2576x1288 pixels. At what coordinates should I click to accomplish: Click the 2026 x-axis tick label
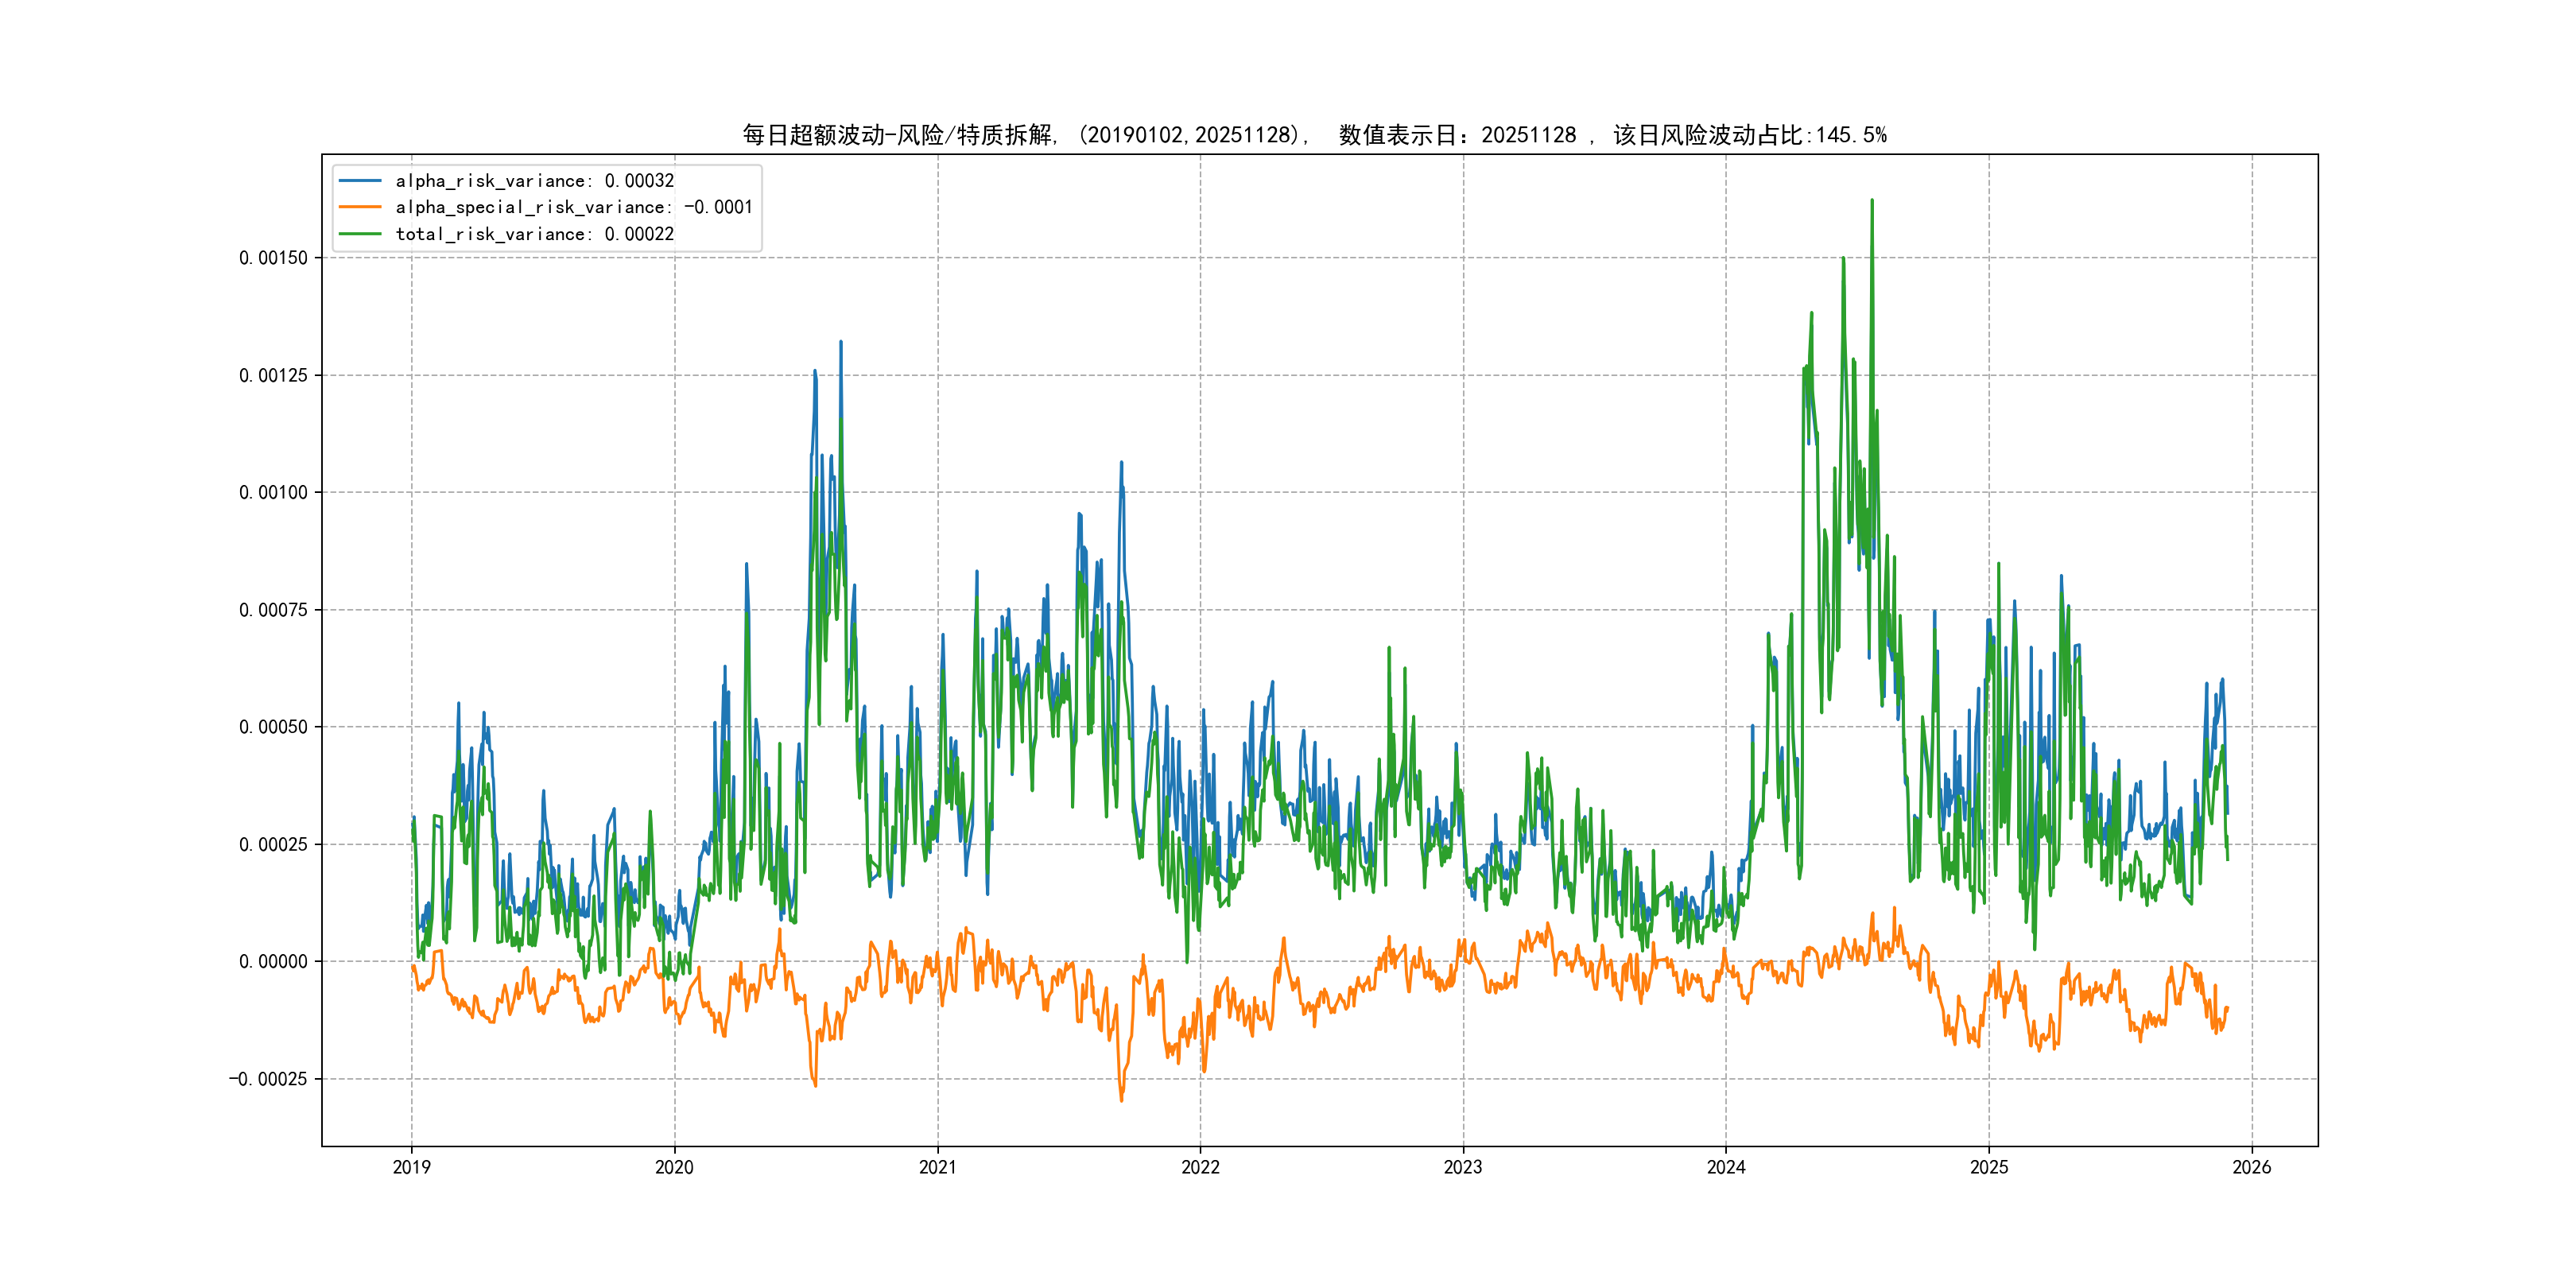point(2252,1167)
